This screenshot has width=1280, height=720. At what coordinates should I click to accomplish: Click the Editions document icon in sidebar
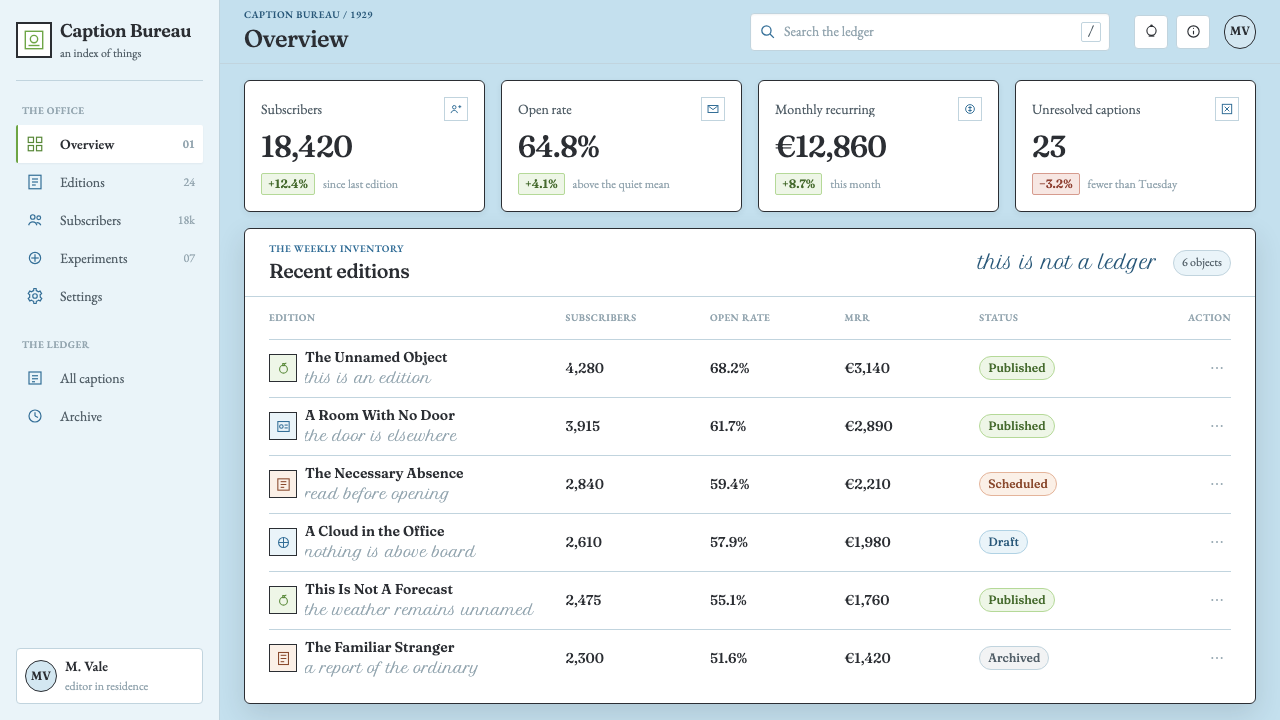tap(35, 182)
